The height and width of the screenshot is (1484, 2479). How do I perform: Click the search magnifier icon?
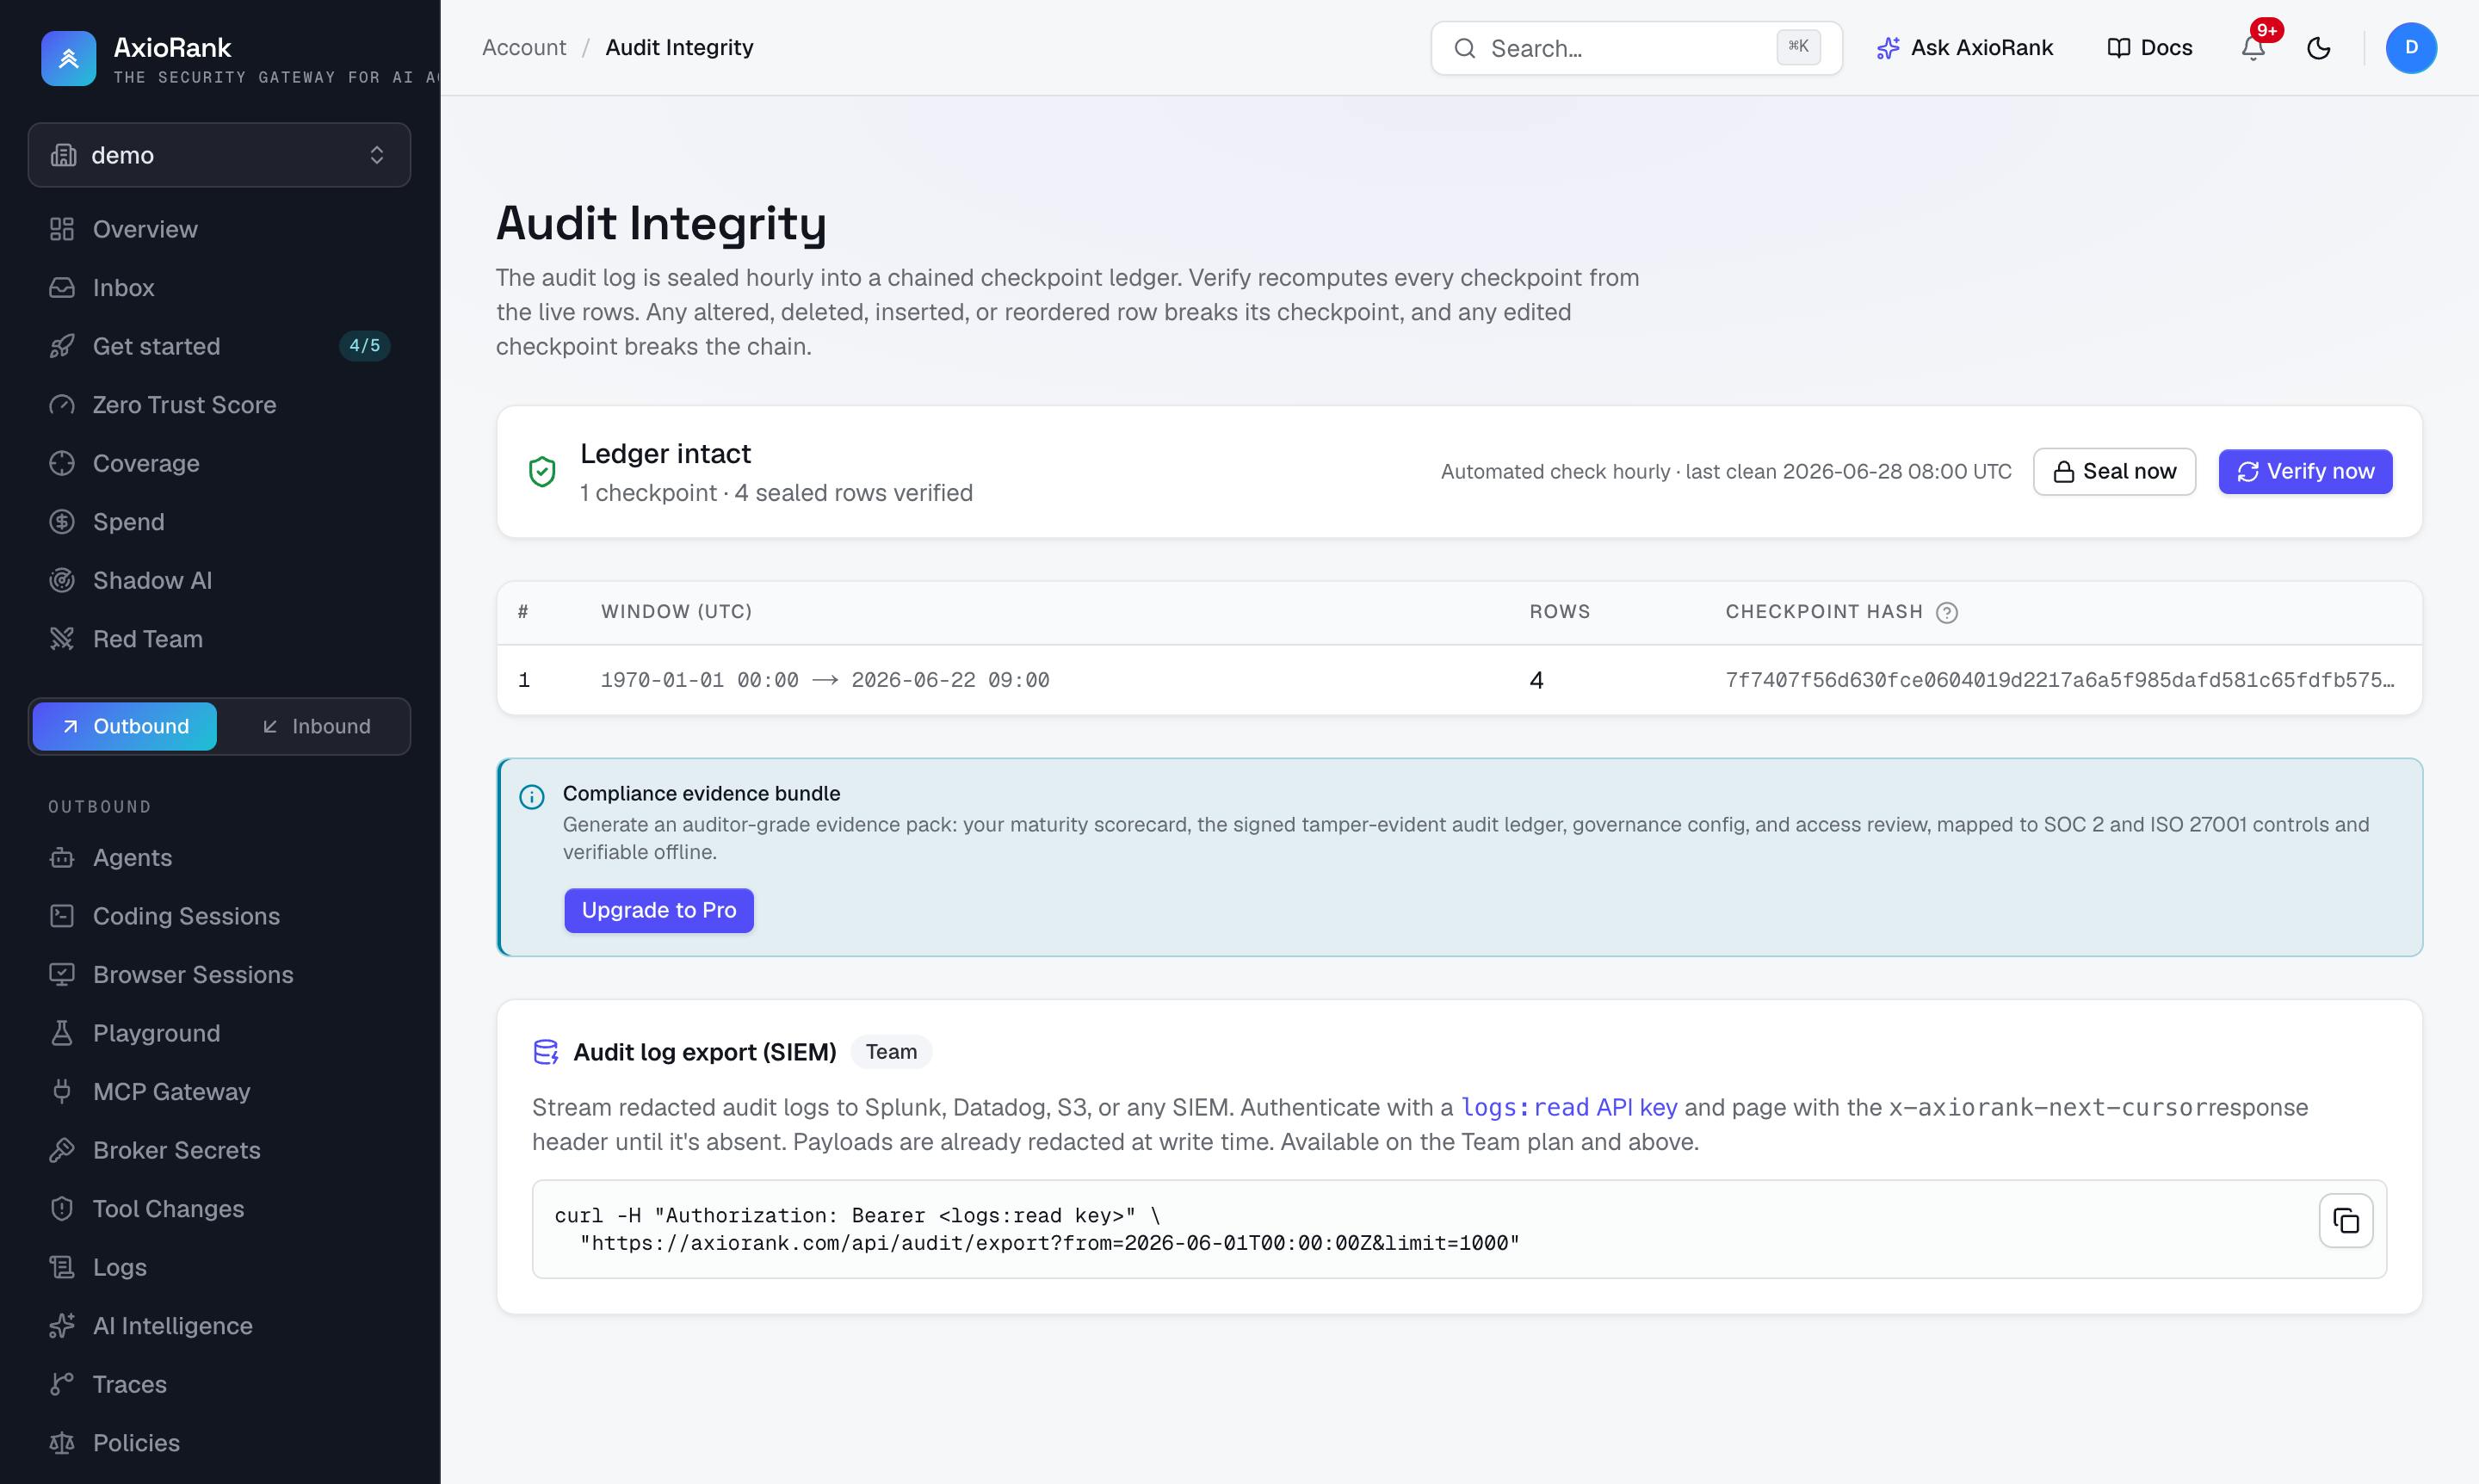point(1465,48)
